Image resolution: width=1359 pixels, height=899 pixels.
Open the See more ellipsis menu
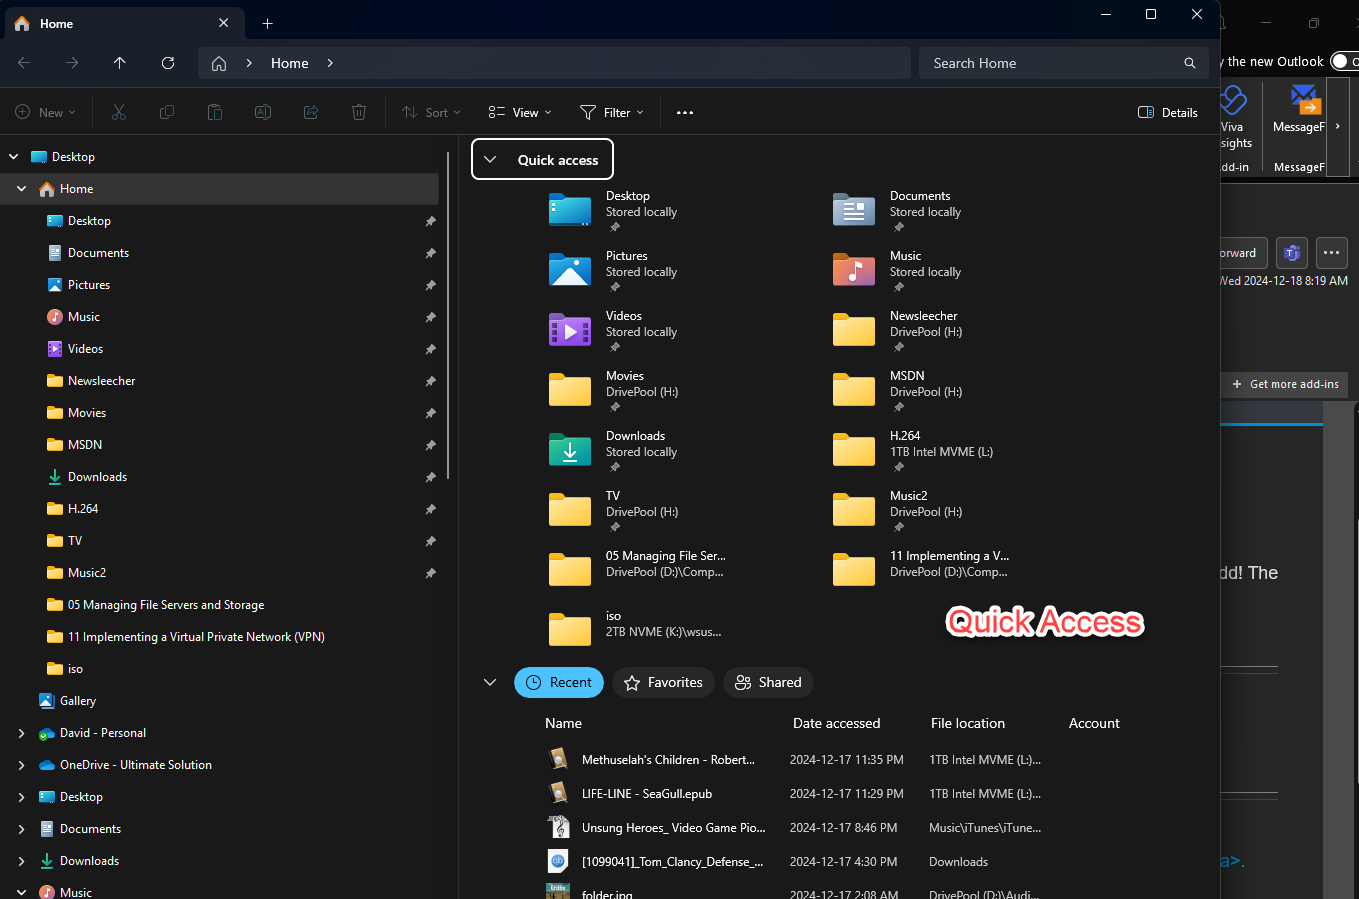click(685, 113)
